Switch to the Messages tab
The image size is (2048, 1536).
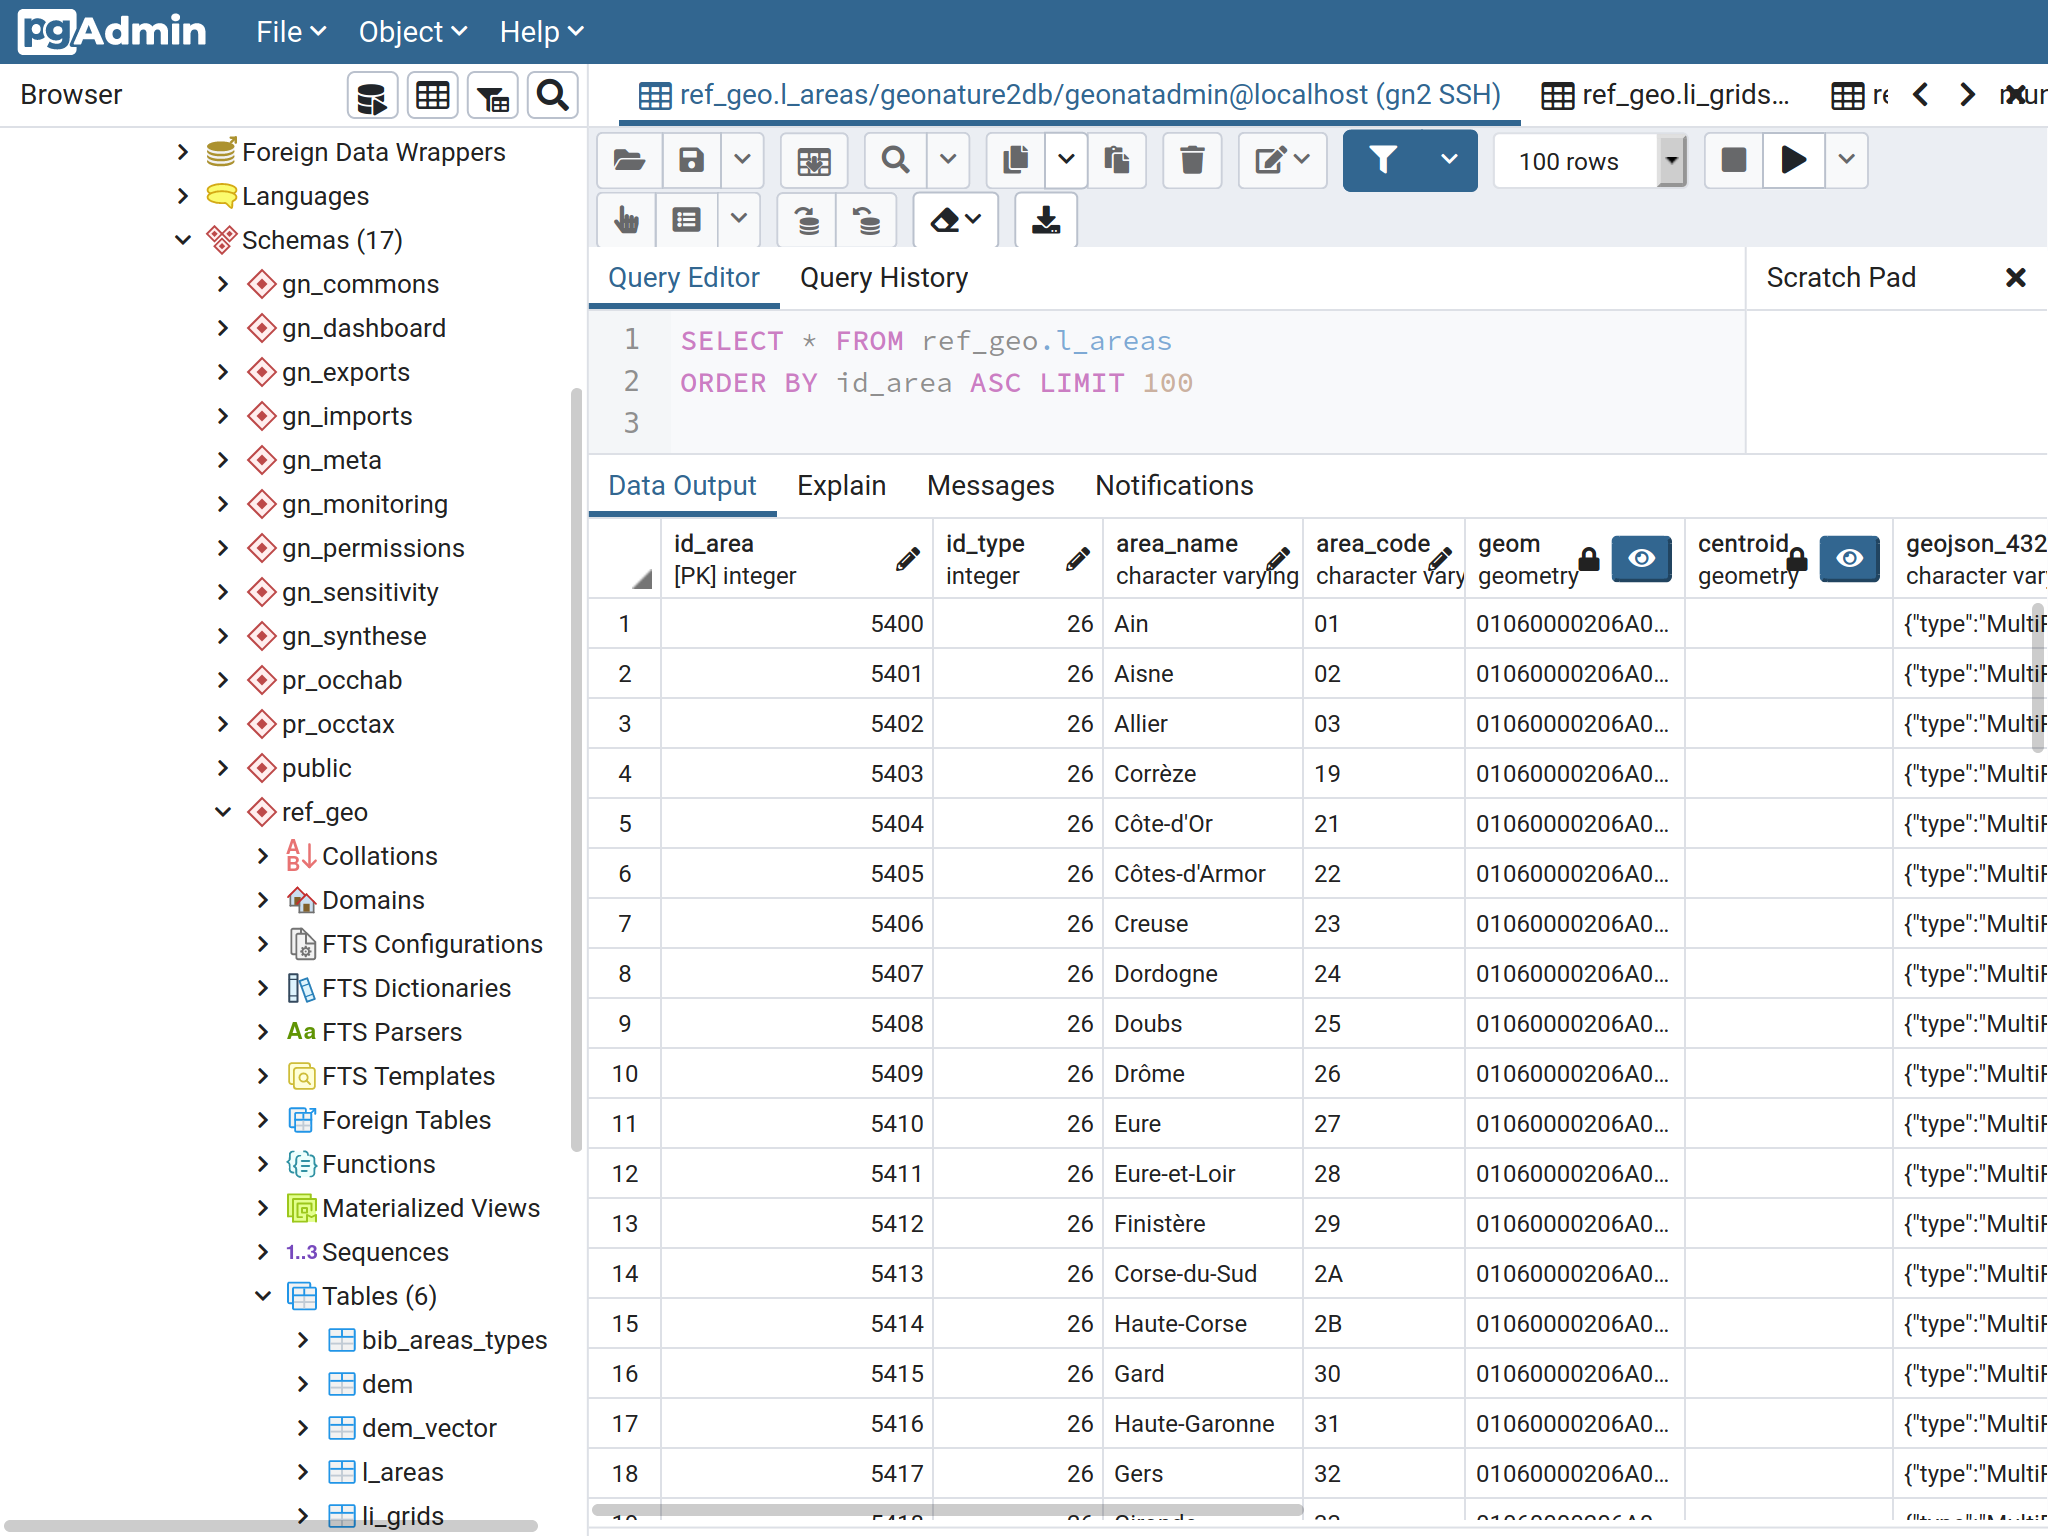990,486
